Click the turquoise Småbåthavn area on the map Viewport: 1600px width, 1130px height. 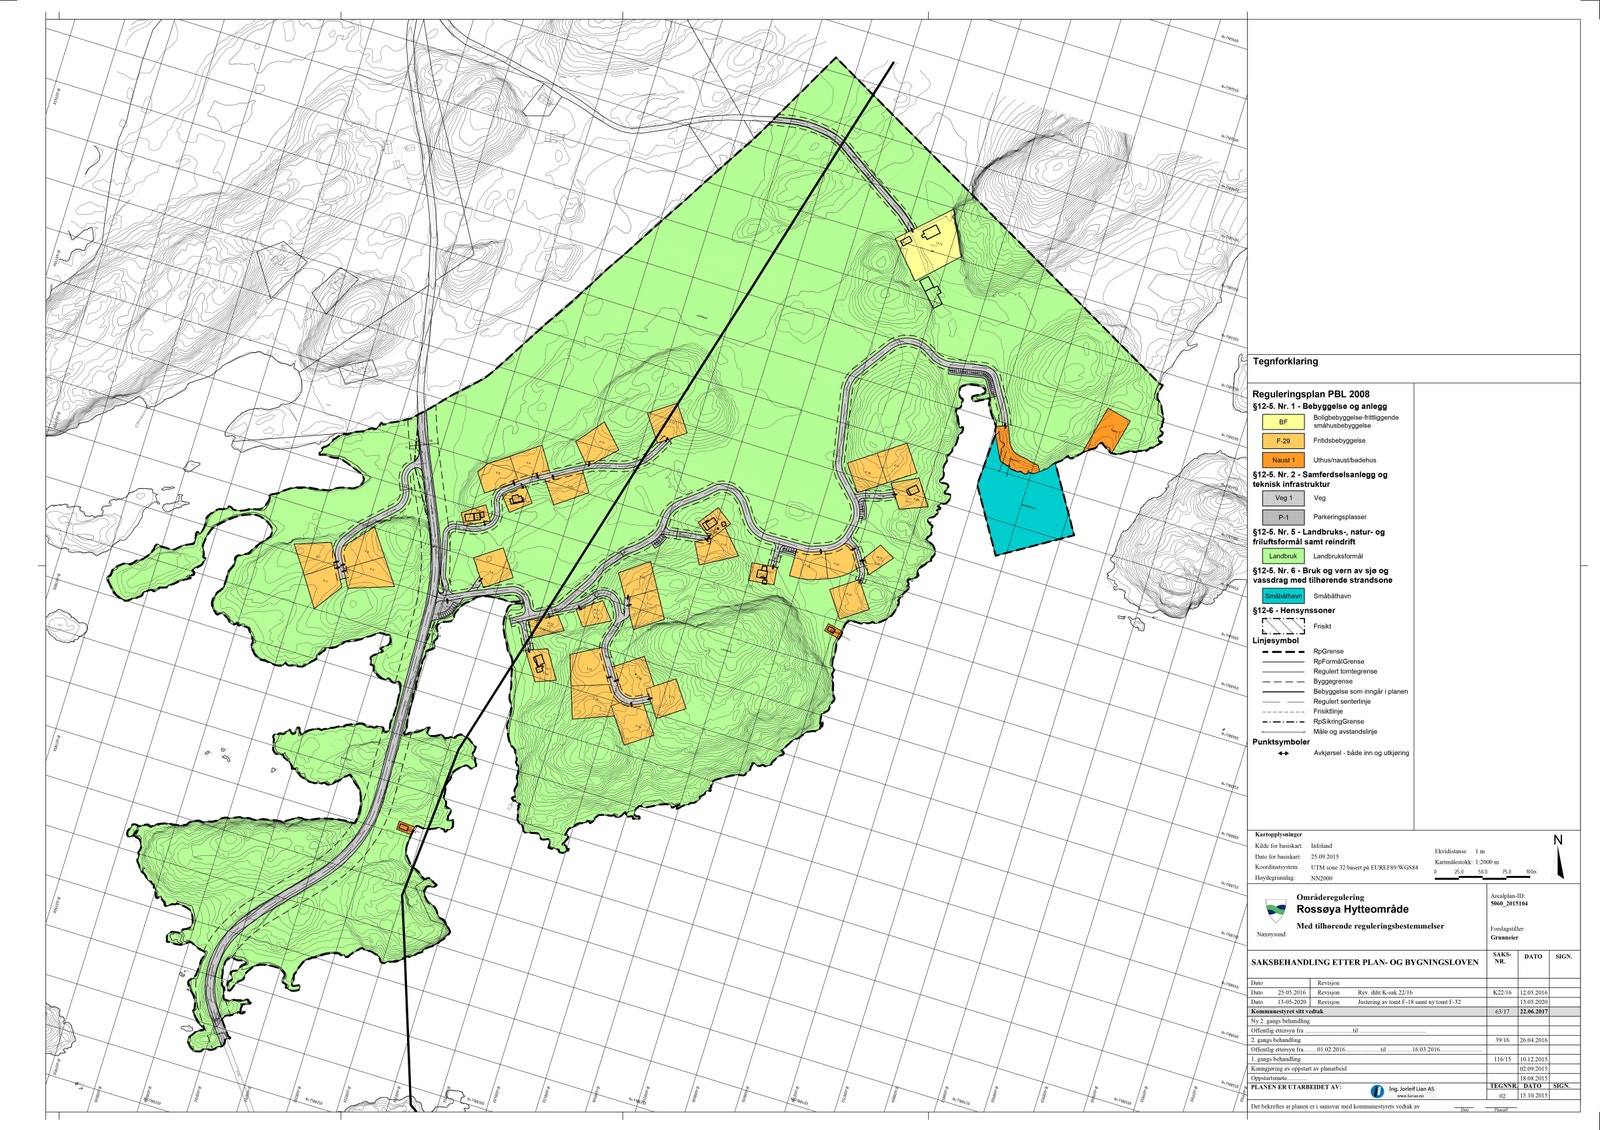point(1026,503)
